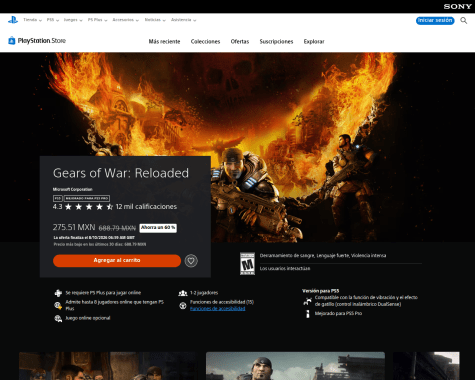Click Agregar al carrito button
This screenshot has width=475, height=380.
[117, 260]
